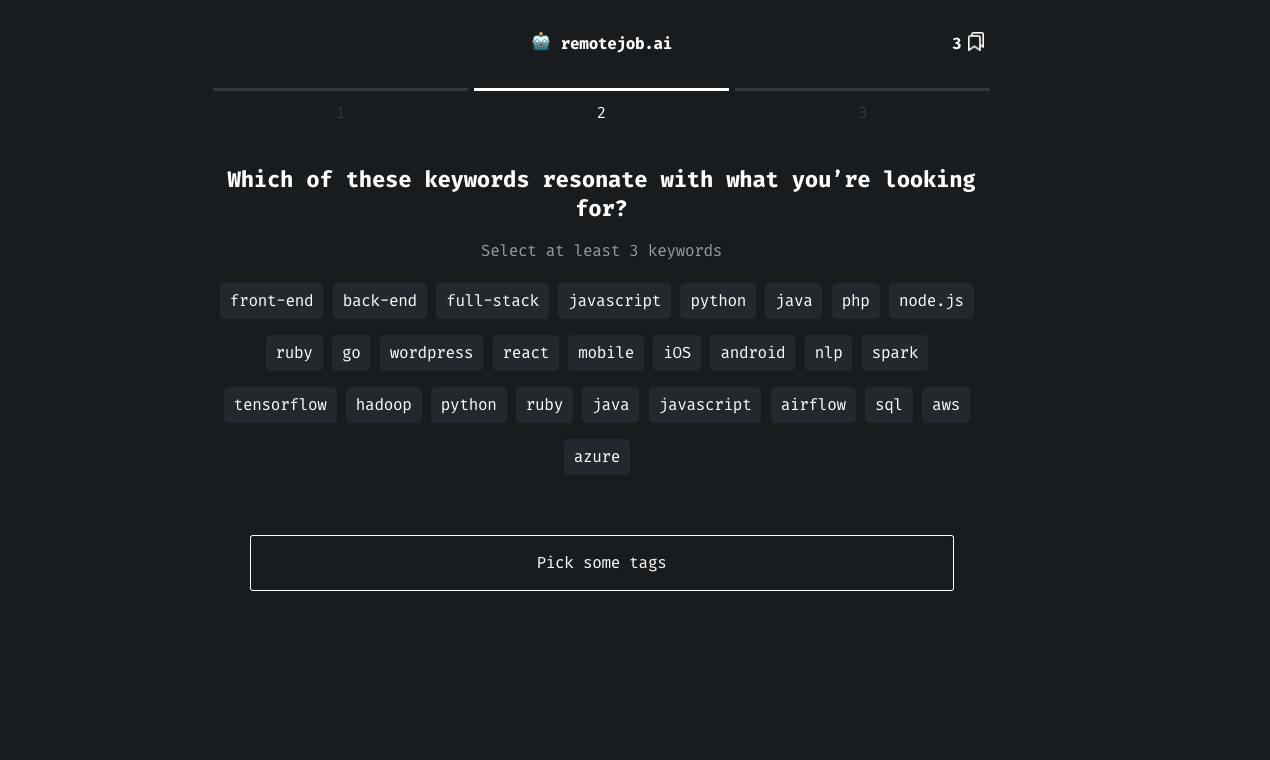Screen dimensions: 1270x760
Task: Select the wordpress keyword tag
Action: click(431, 352)
